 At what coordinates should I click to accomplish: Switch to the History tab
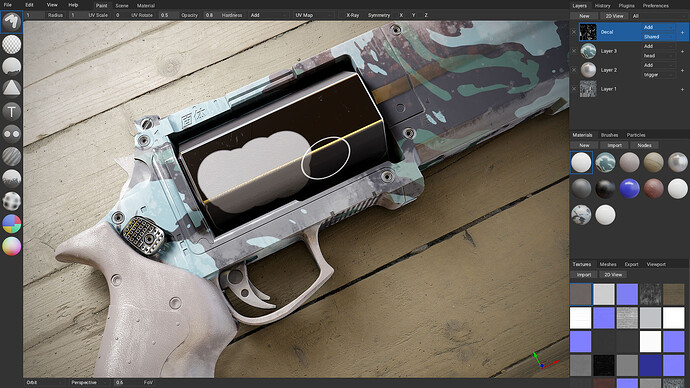point(602,6)
